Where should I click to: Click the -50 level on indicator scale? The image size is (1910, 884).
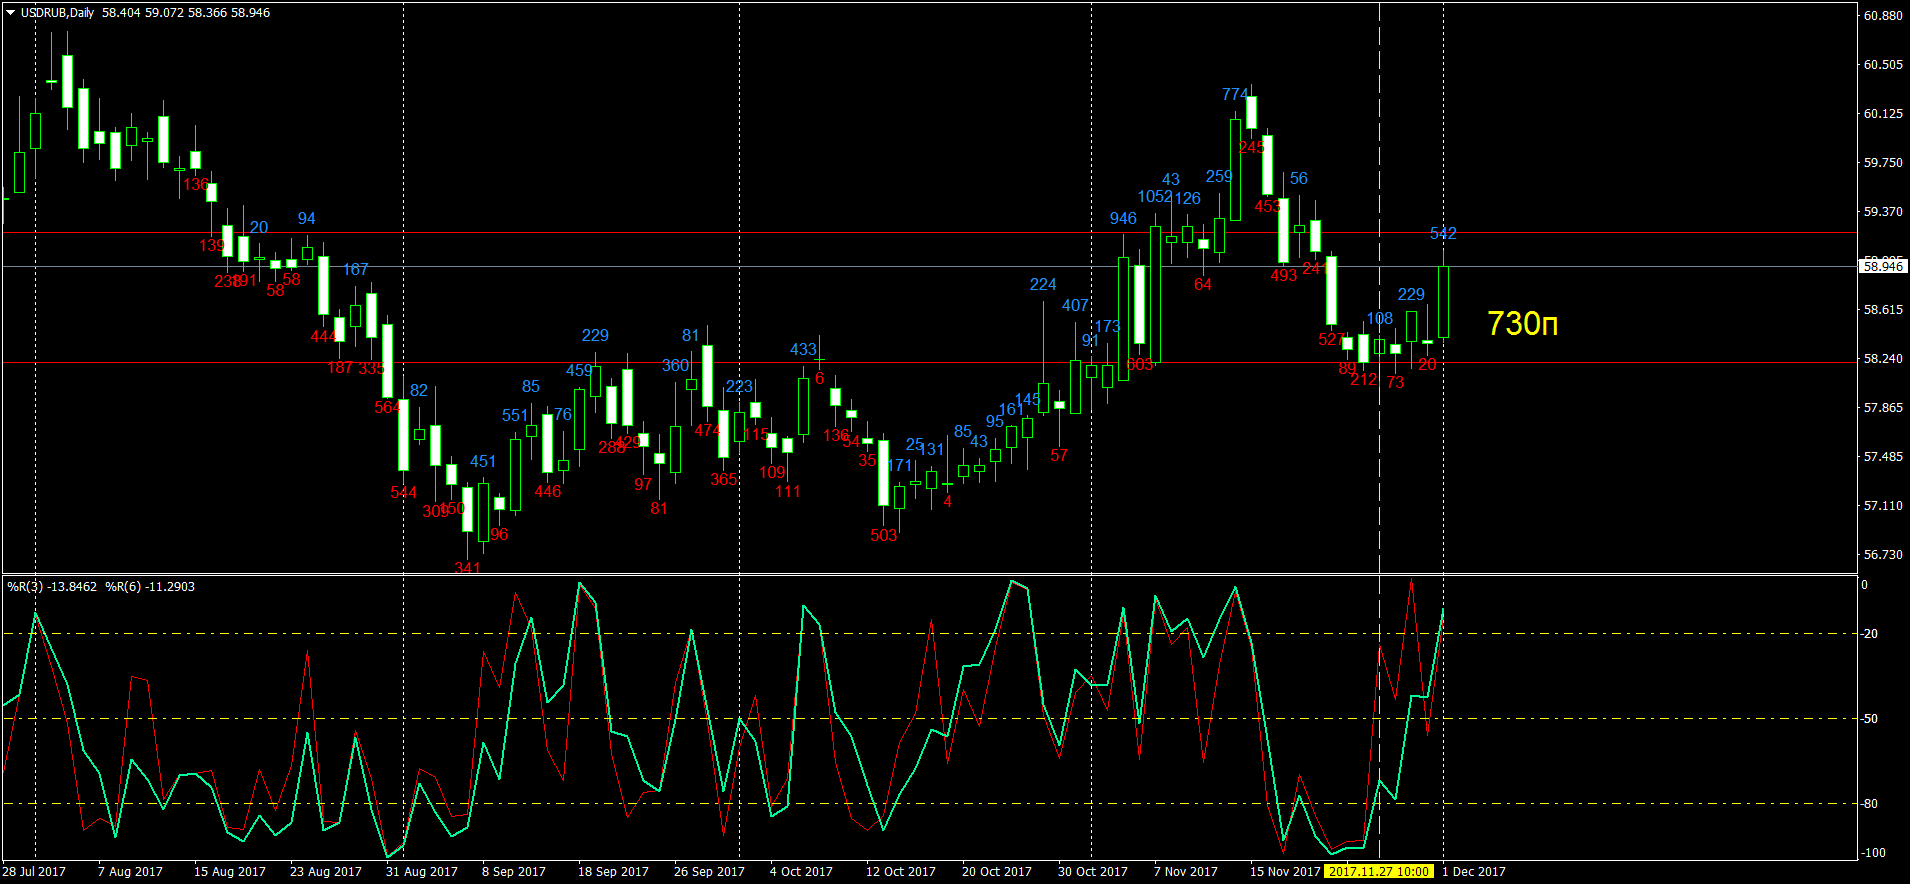1869,719
